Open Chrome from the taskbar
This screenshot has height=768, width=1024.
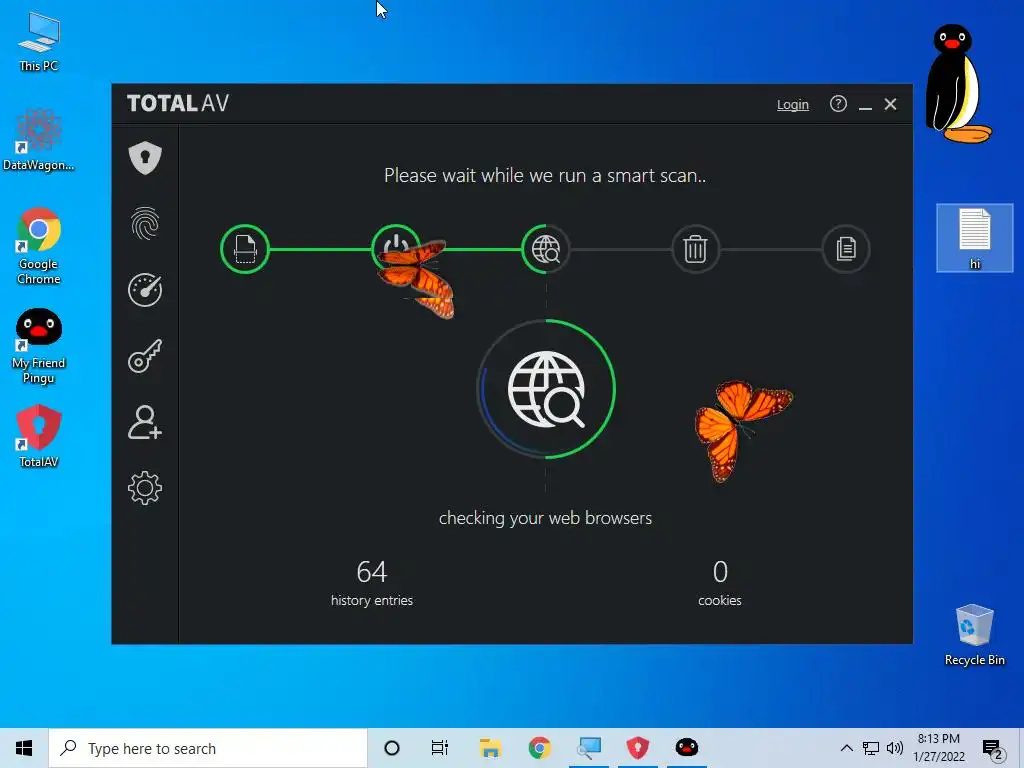tap(539, 748)
